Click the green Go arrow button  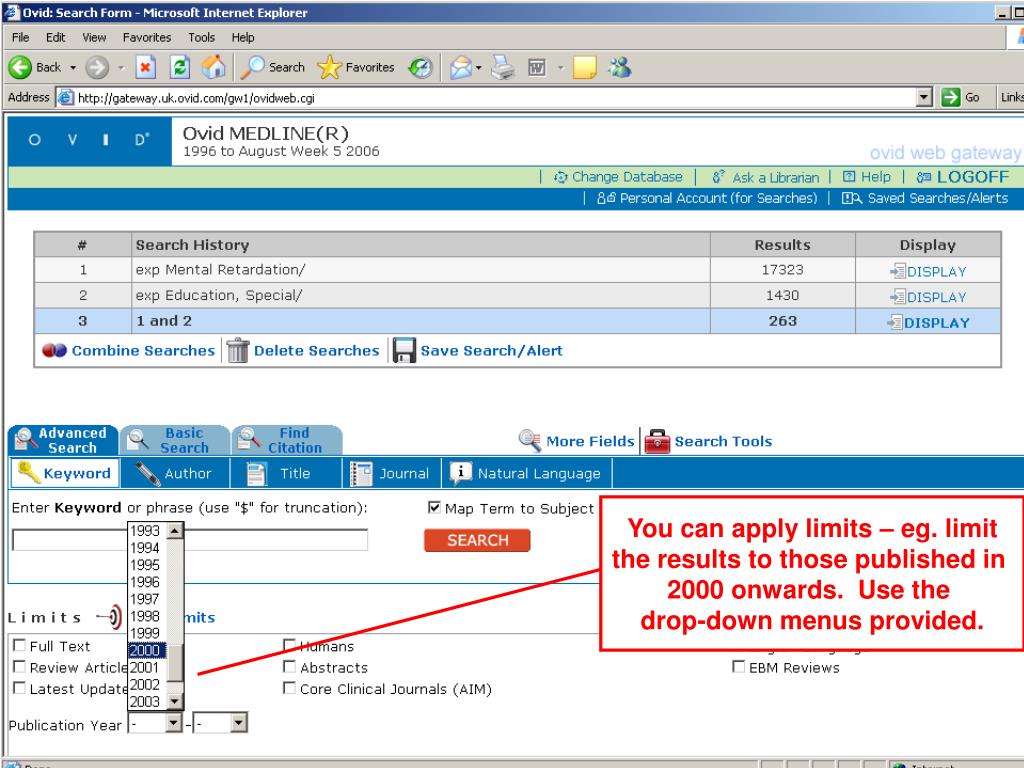click(x=951, y=97)
